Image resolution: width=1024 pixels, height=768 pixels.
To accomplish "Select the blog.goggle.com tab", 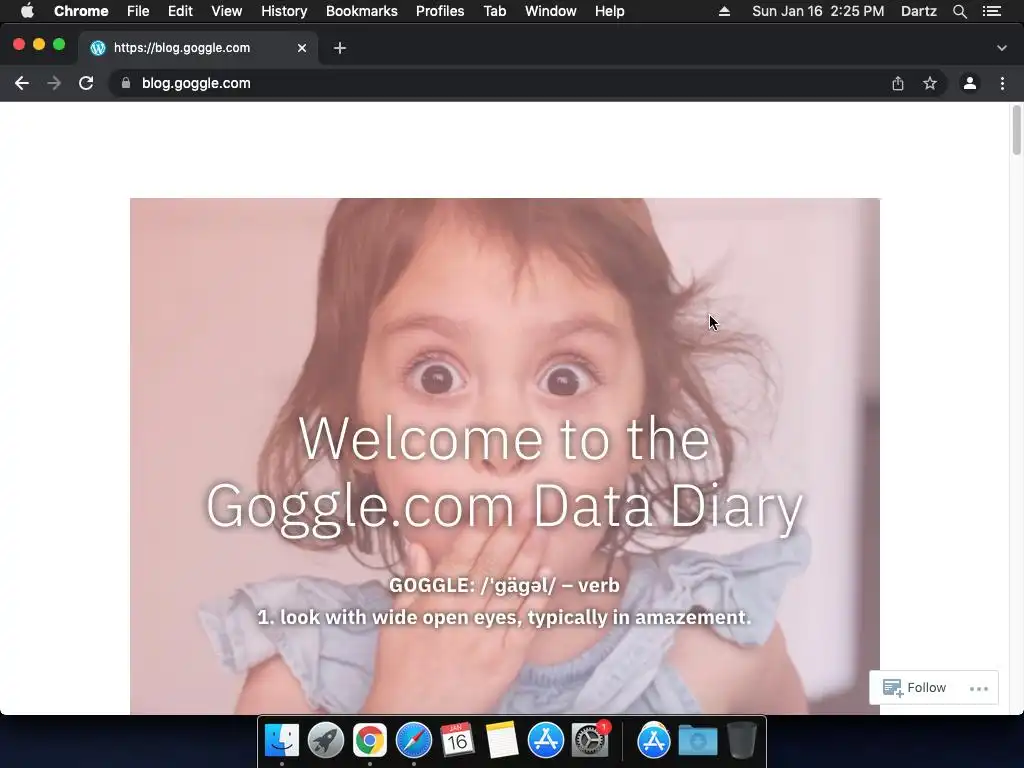I will point(199,48).
